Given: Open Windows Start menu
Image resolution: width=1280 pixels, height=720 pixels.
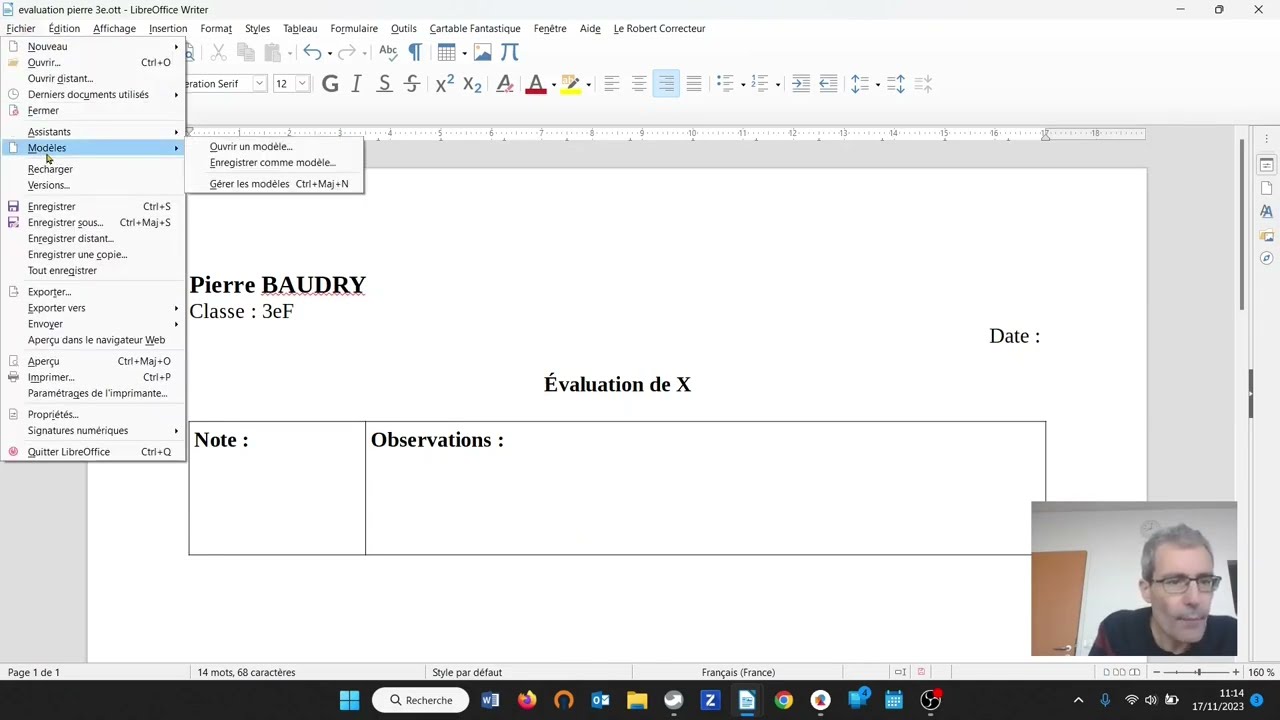Looking at the screenshot, I should [x=349, y=700].
